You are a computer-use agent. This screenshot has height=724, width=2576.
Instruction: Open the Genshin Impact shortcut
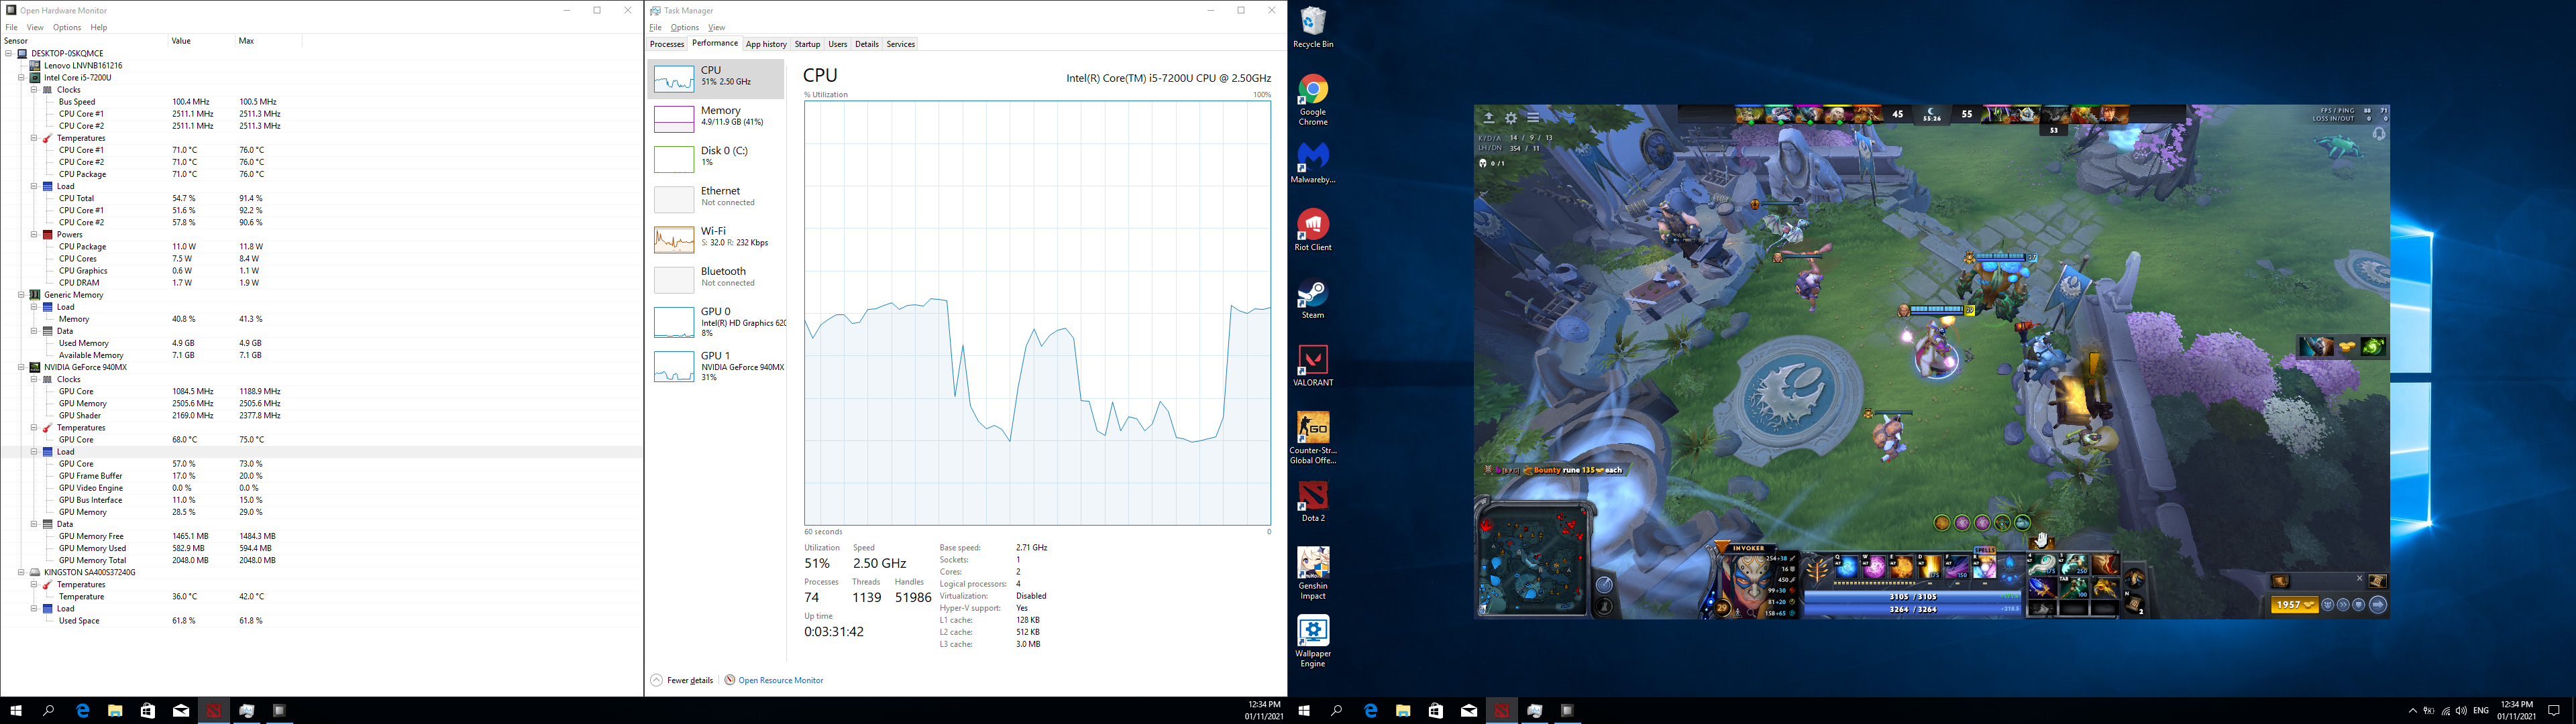click(1313, 573)
